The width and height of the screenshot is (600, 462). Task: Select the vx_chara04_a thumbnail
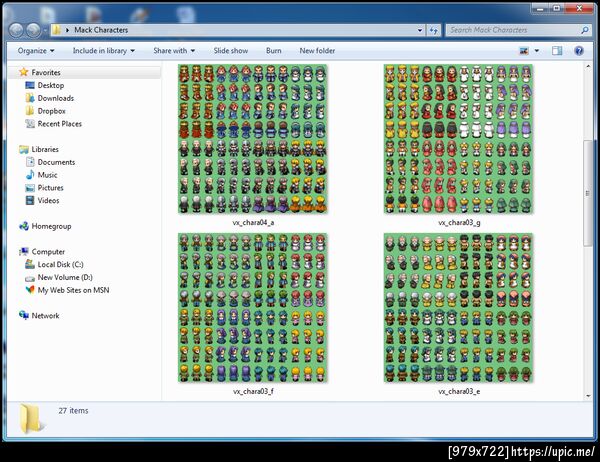(x=253, y=139)
